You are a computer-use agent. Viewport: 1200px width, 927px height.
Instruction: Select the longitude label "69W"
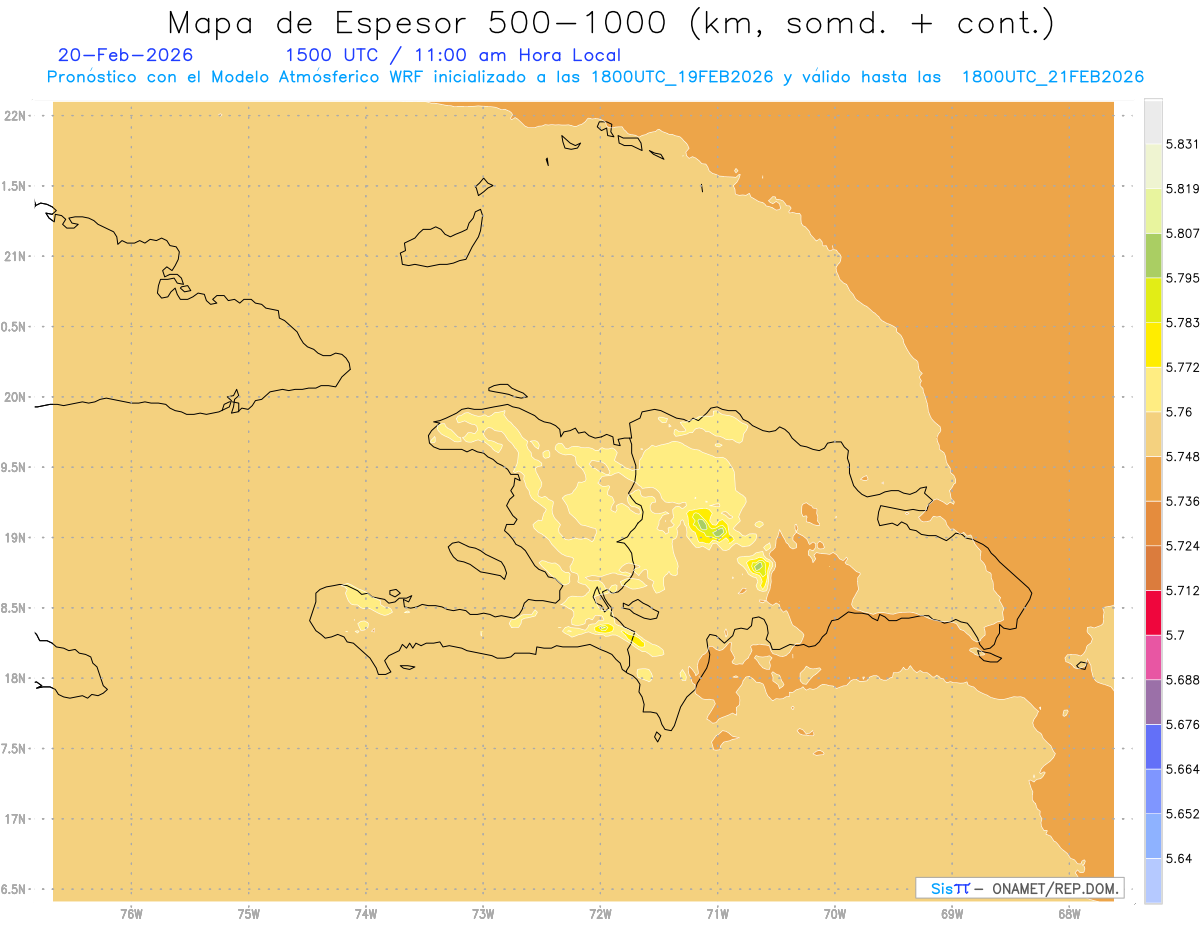click(x=952, y=914)
